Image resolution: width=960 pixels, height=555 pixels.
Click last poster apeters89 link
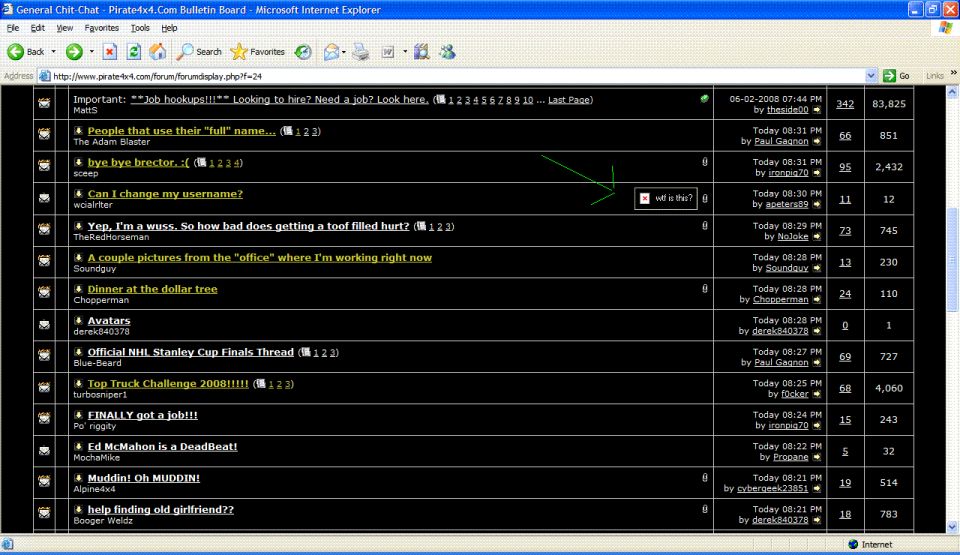[787, 204]
